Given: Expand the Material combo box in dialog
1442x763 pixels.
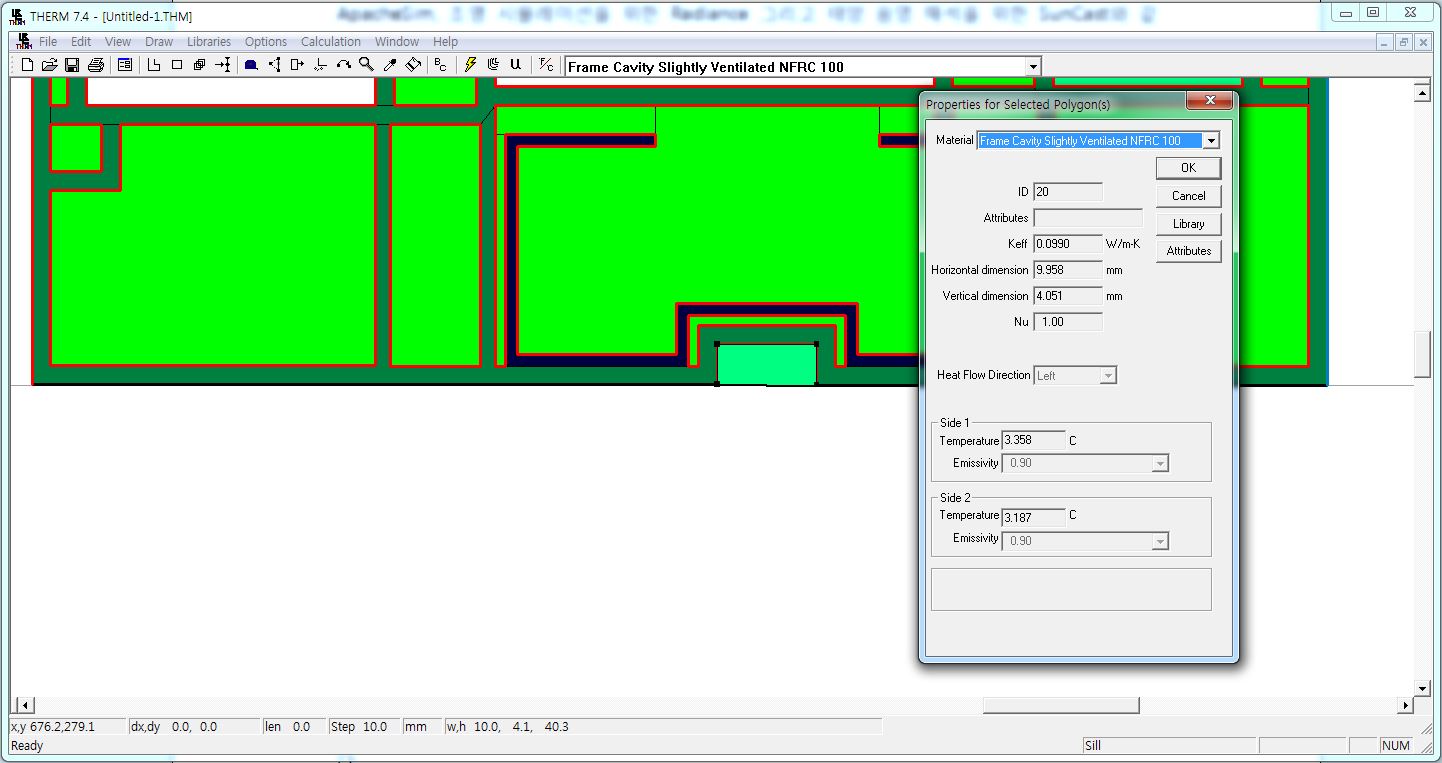Looking at the screenshot, I should 1211,141.
